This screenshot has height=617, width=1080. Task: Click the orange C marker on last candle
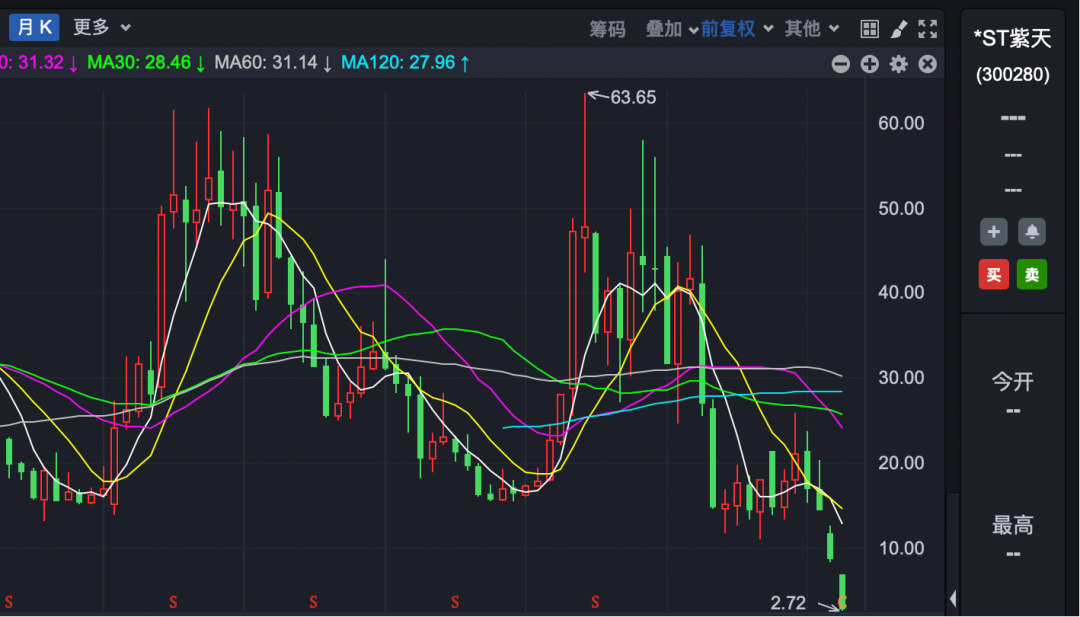tap(842, 603)
